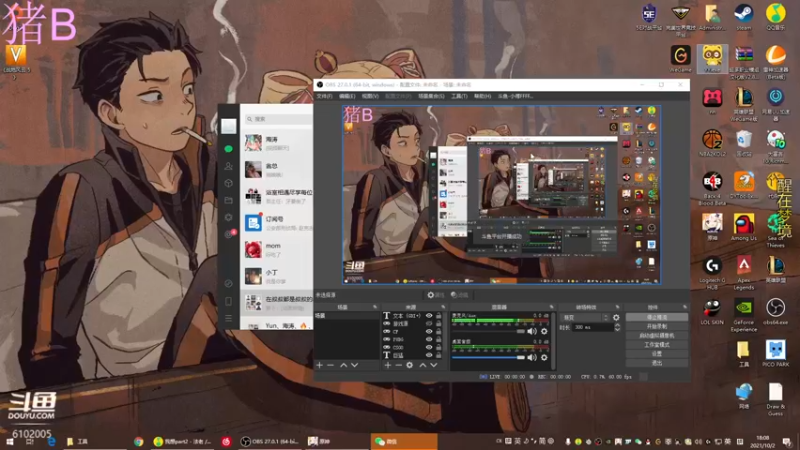Open PICO PARK desktop icon
The width and height of the screenshot is (800, 450).
[x=776, y=354]
